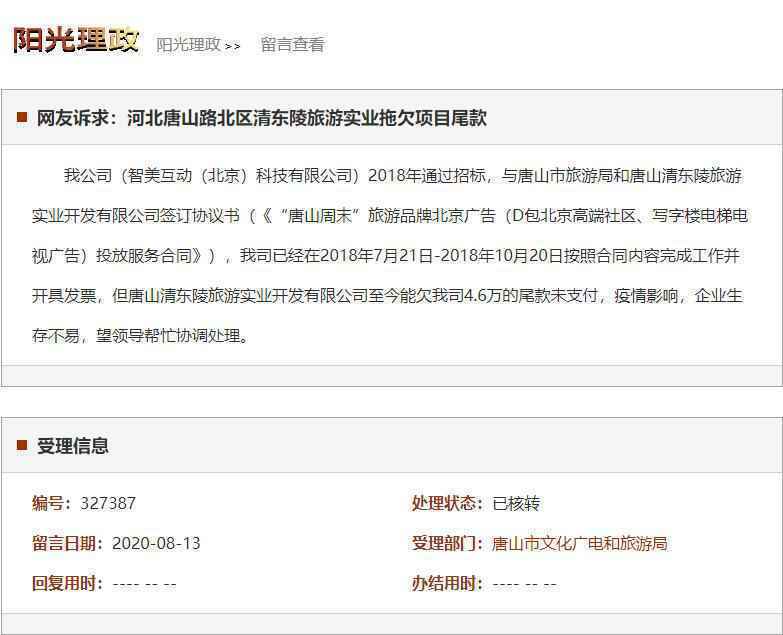This screenshot has width=783, height=635.
Task: Click the 阳光理政 logo
Action: 75,40
